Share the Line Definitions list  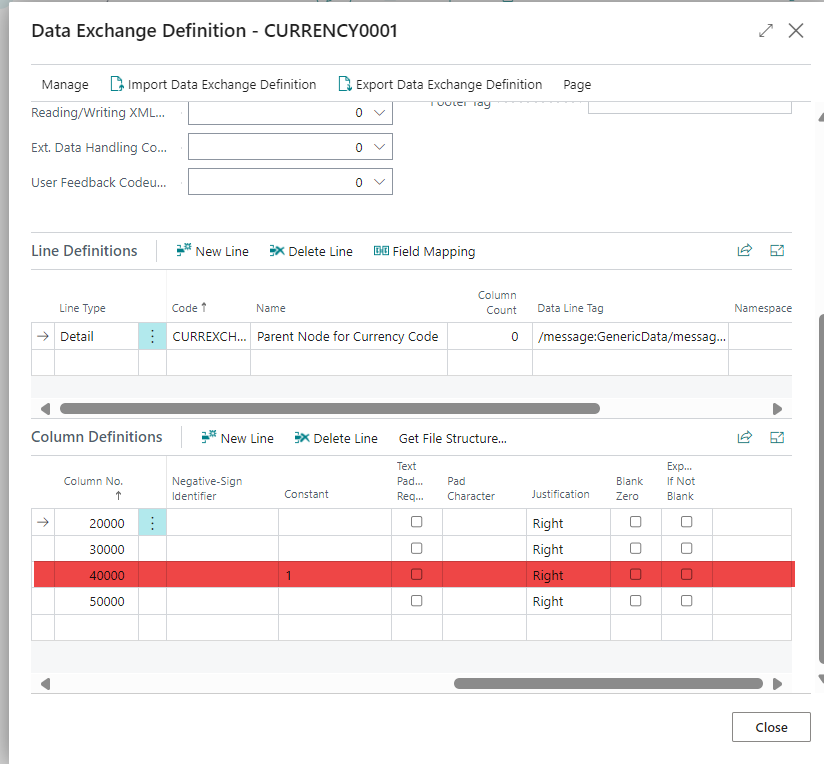pyautogui.click(x=745, y=251)
